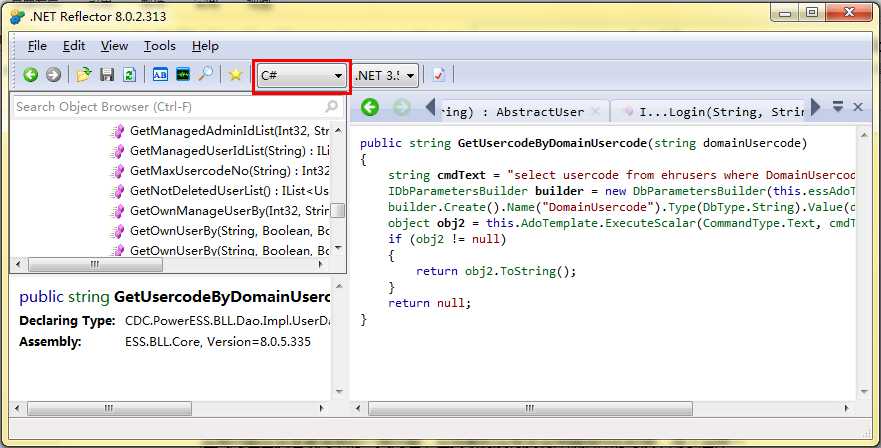Click the gray Forward navigation toolbar arrow
Screen dimensions: 881x448
click(53, 75)
